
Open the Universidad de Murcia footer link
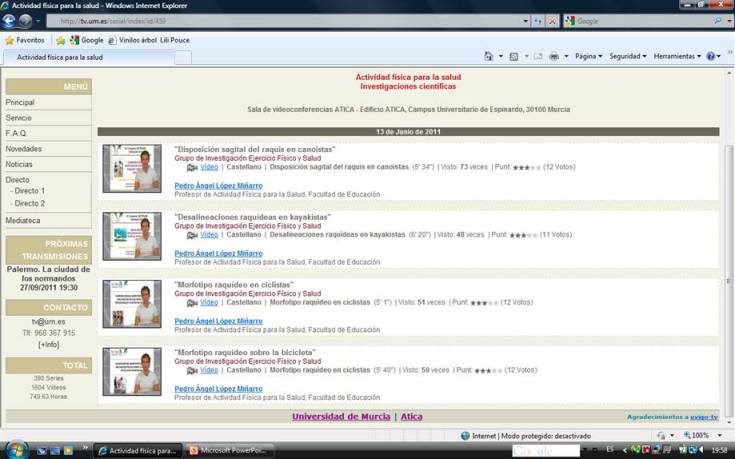pos(340,417)
